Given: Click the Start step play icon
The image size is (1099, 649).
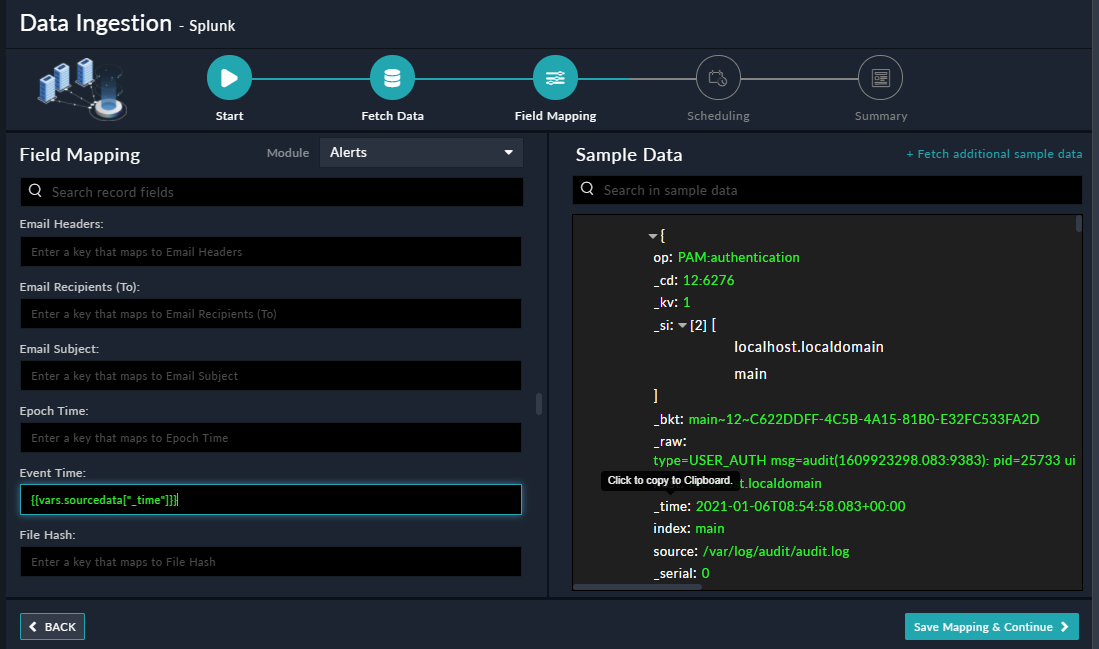Looking at the screenshot, I should pos(229,78).
